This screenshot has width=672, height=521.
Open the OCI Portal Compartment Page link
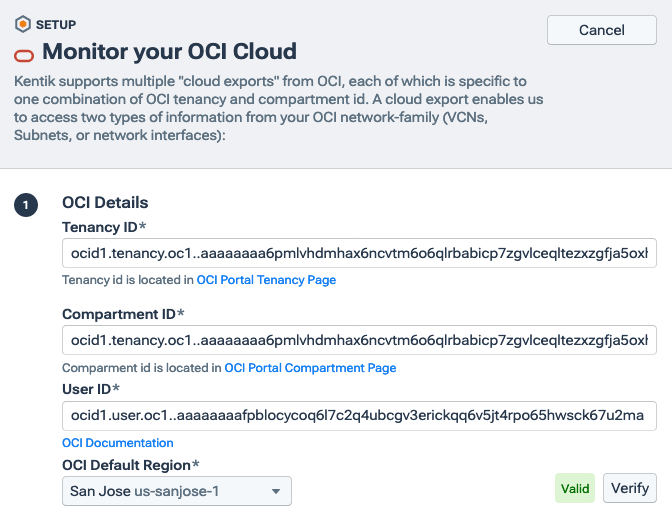(310, 368)
